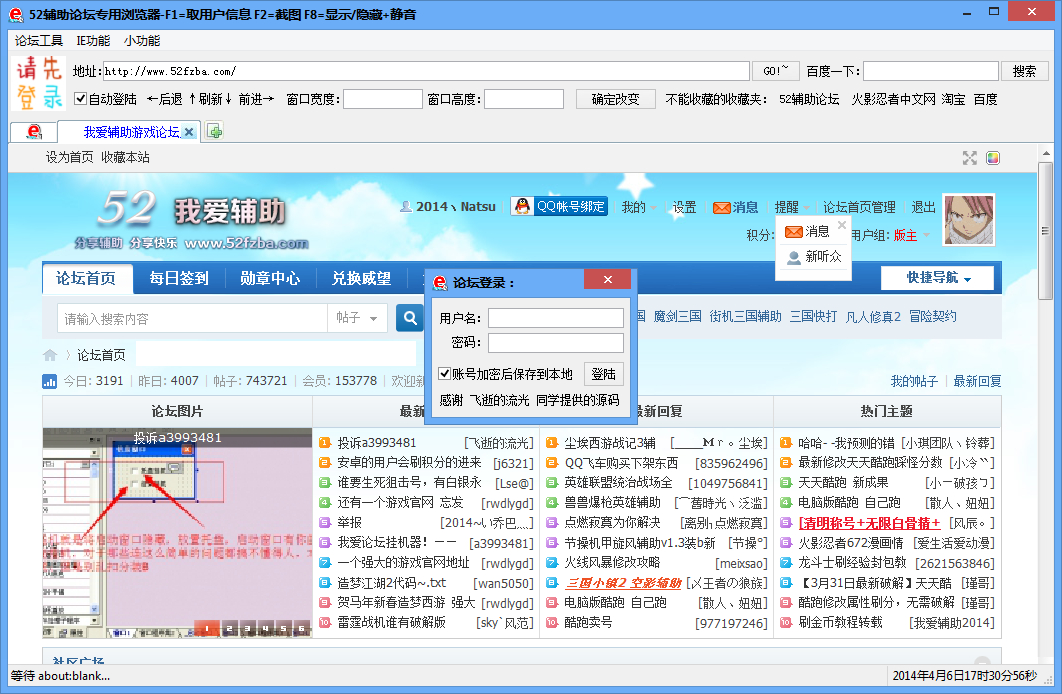Open the 小功能 menu
The image size is (1062, 694).
pyautogui.click(x=142, y=41)
